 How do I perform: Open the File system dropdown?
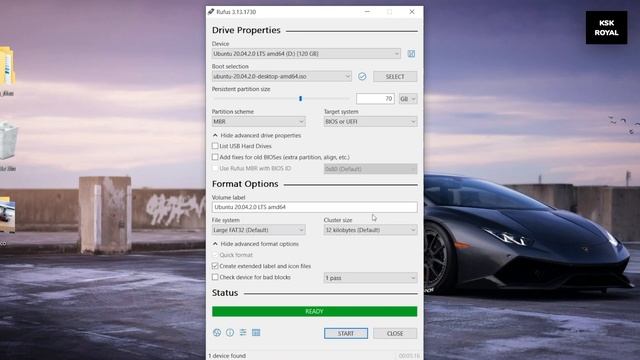click(x=258, y=230)
